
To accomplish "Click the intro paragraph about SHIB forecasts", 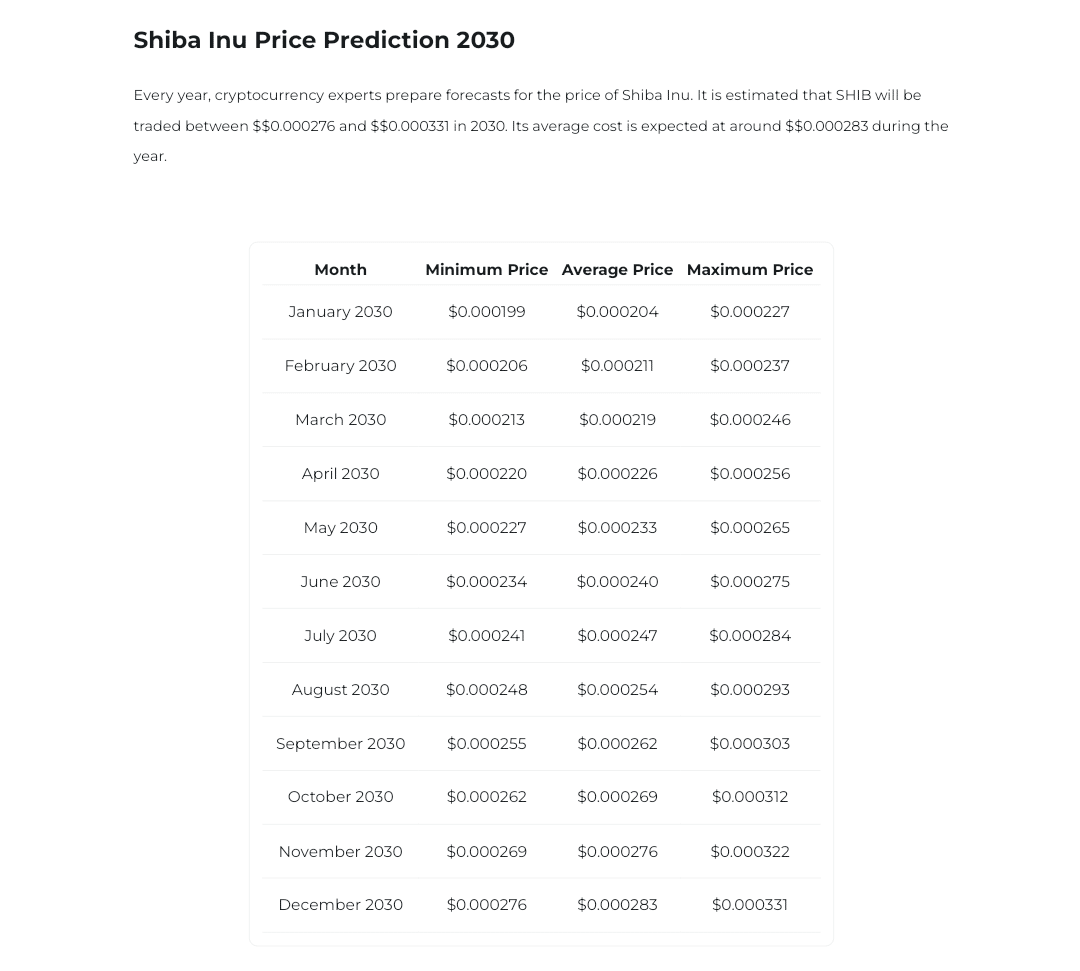I will click(x=541, y=125).
